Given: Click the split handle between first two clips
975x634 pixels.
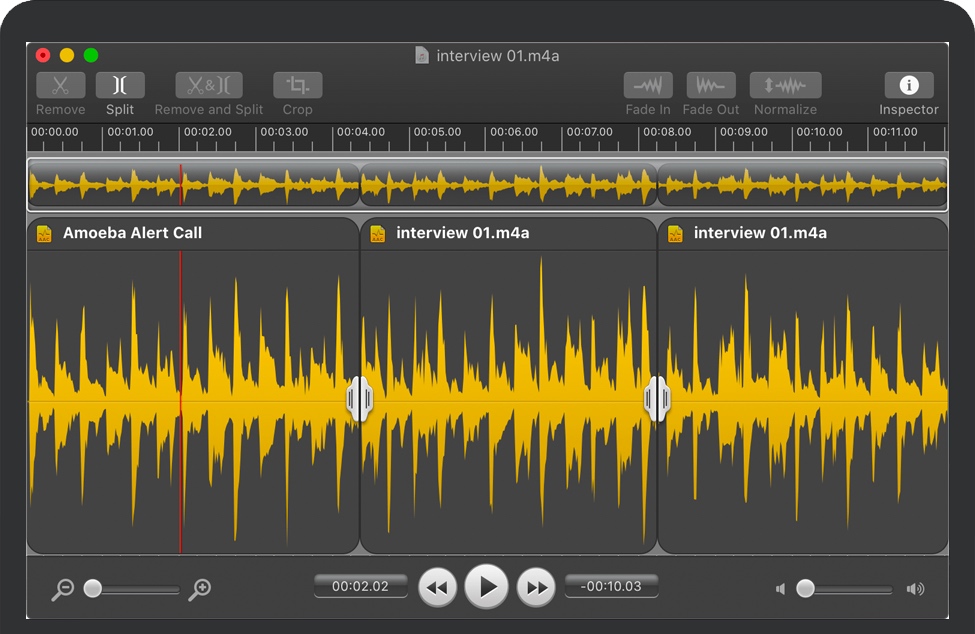Looking at the screenshot, I should pos(359,399).
